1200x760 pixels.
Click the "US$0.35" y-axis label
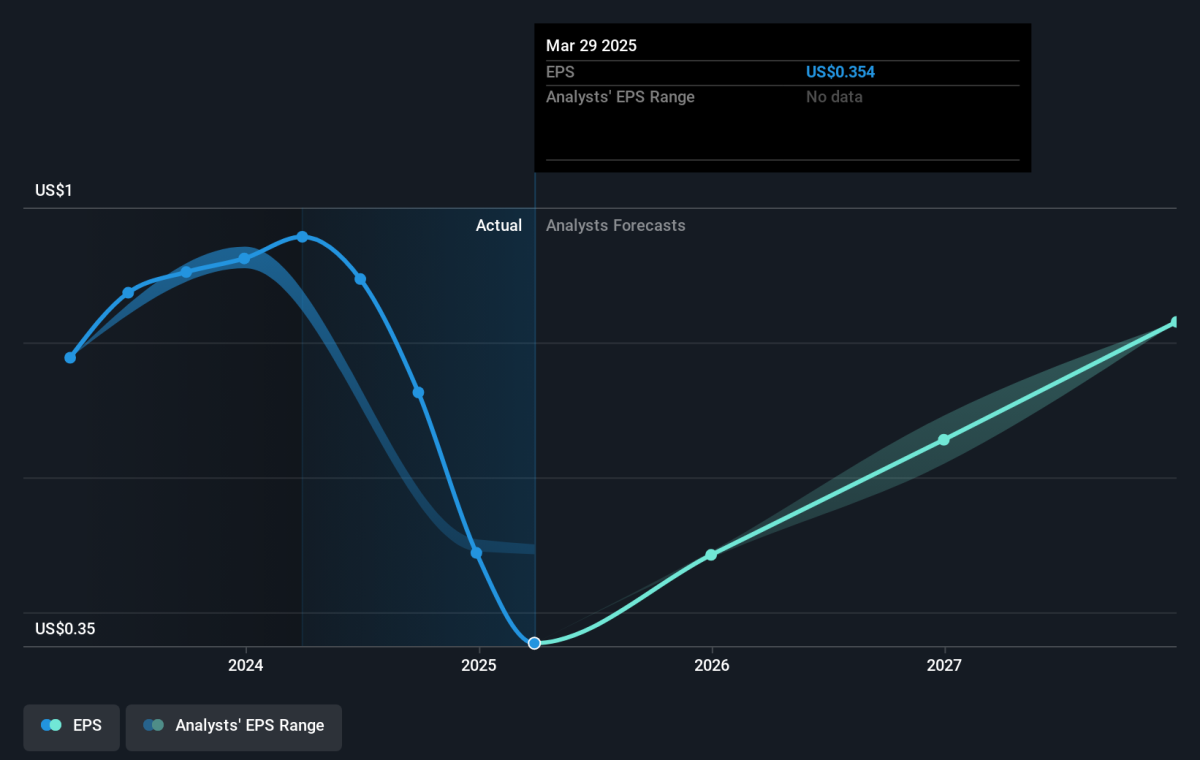pyautogui.click(x=66, y=629)
